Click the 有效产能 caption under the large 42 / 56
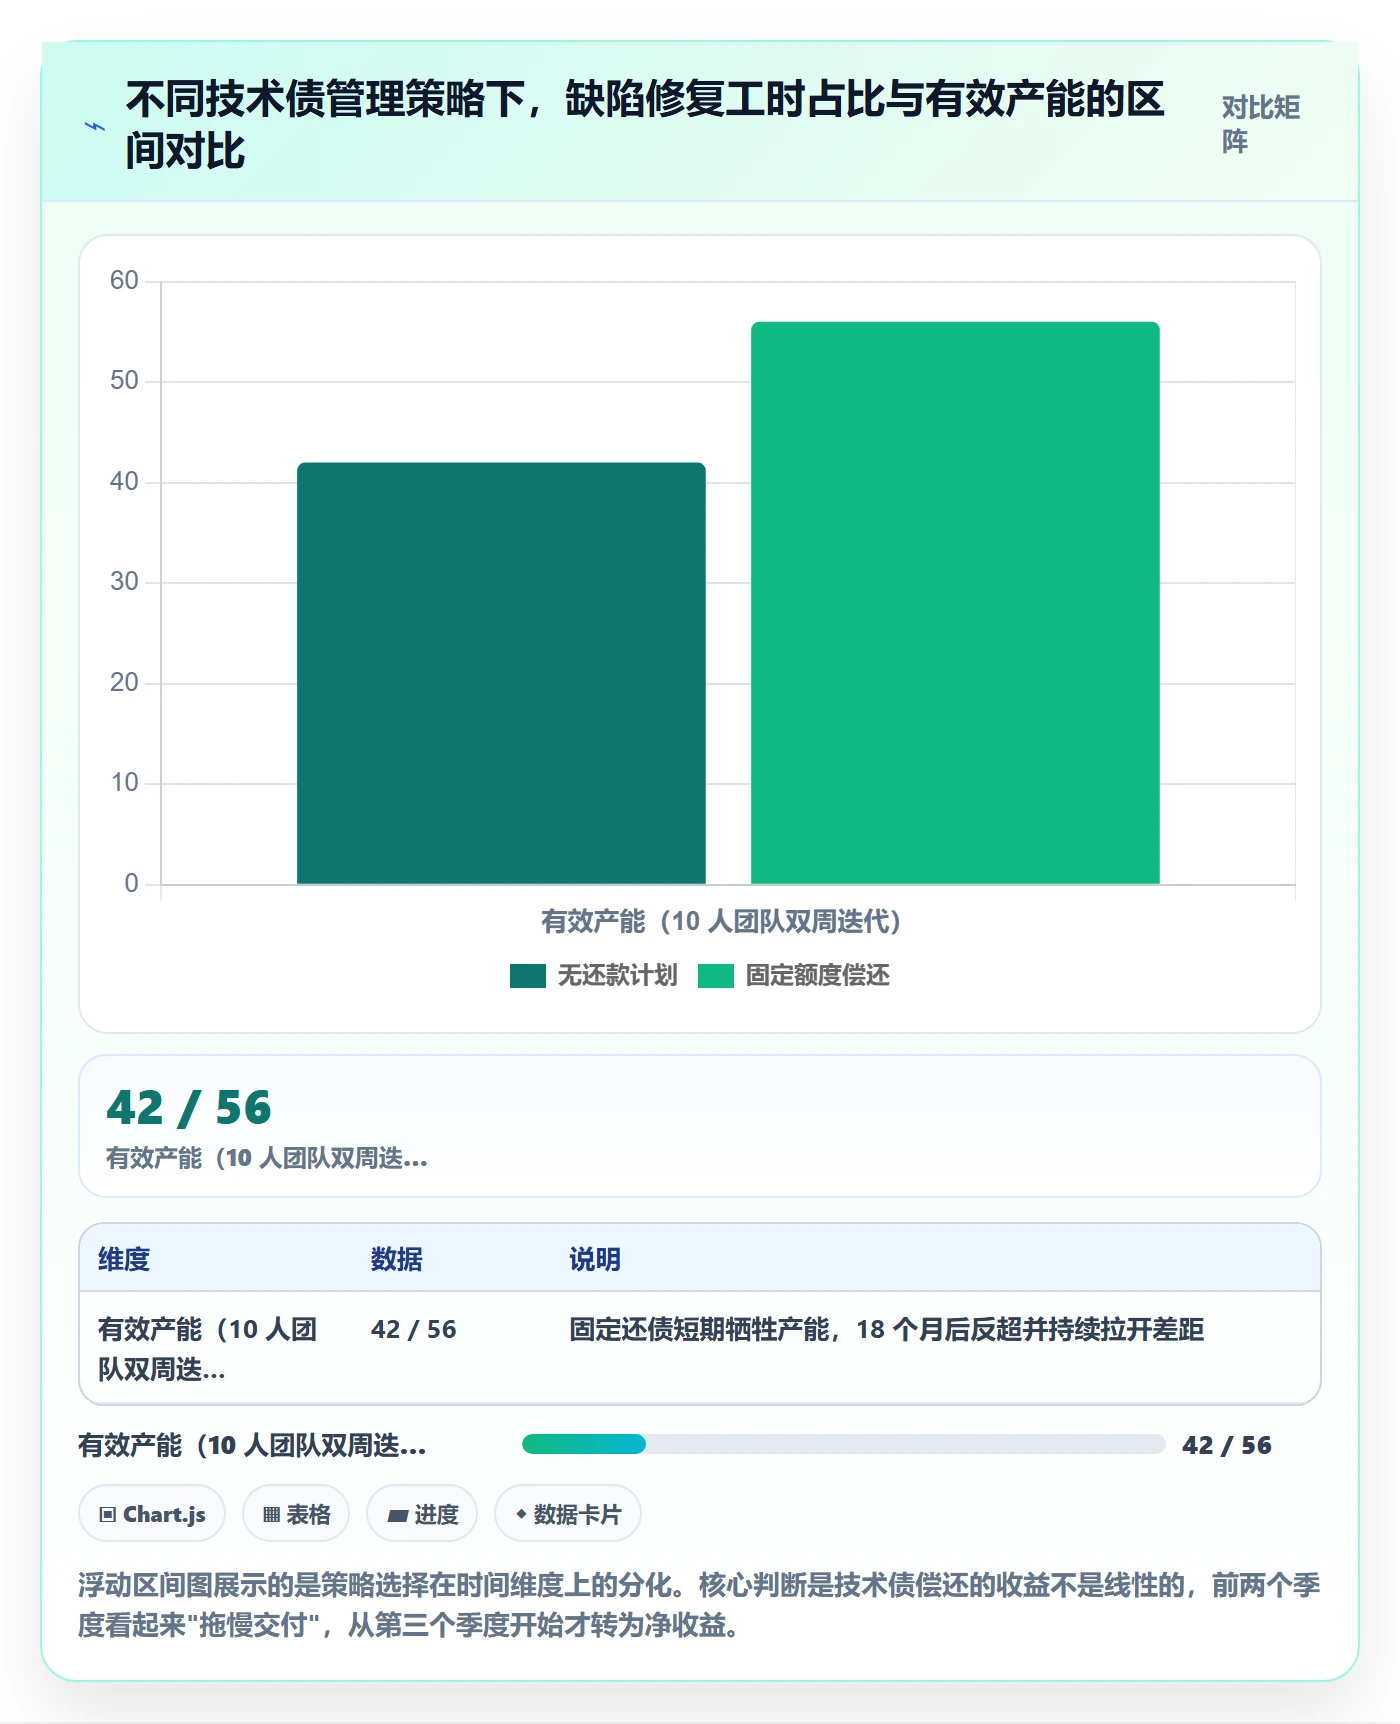1400x1724 pixels. [x=267, y=1158]
